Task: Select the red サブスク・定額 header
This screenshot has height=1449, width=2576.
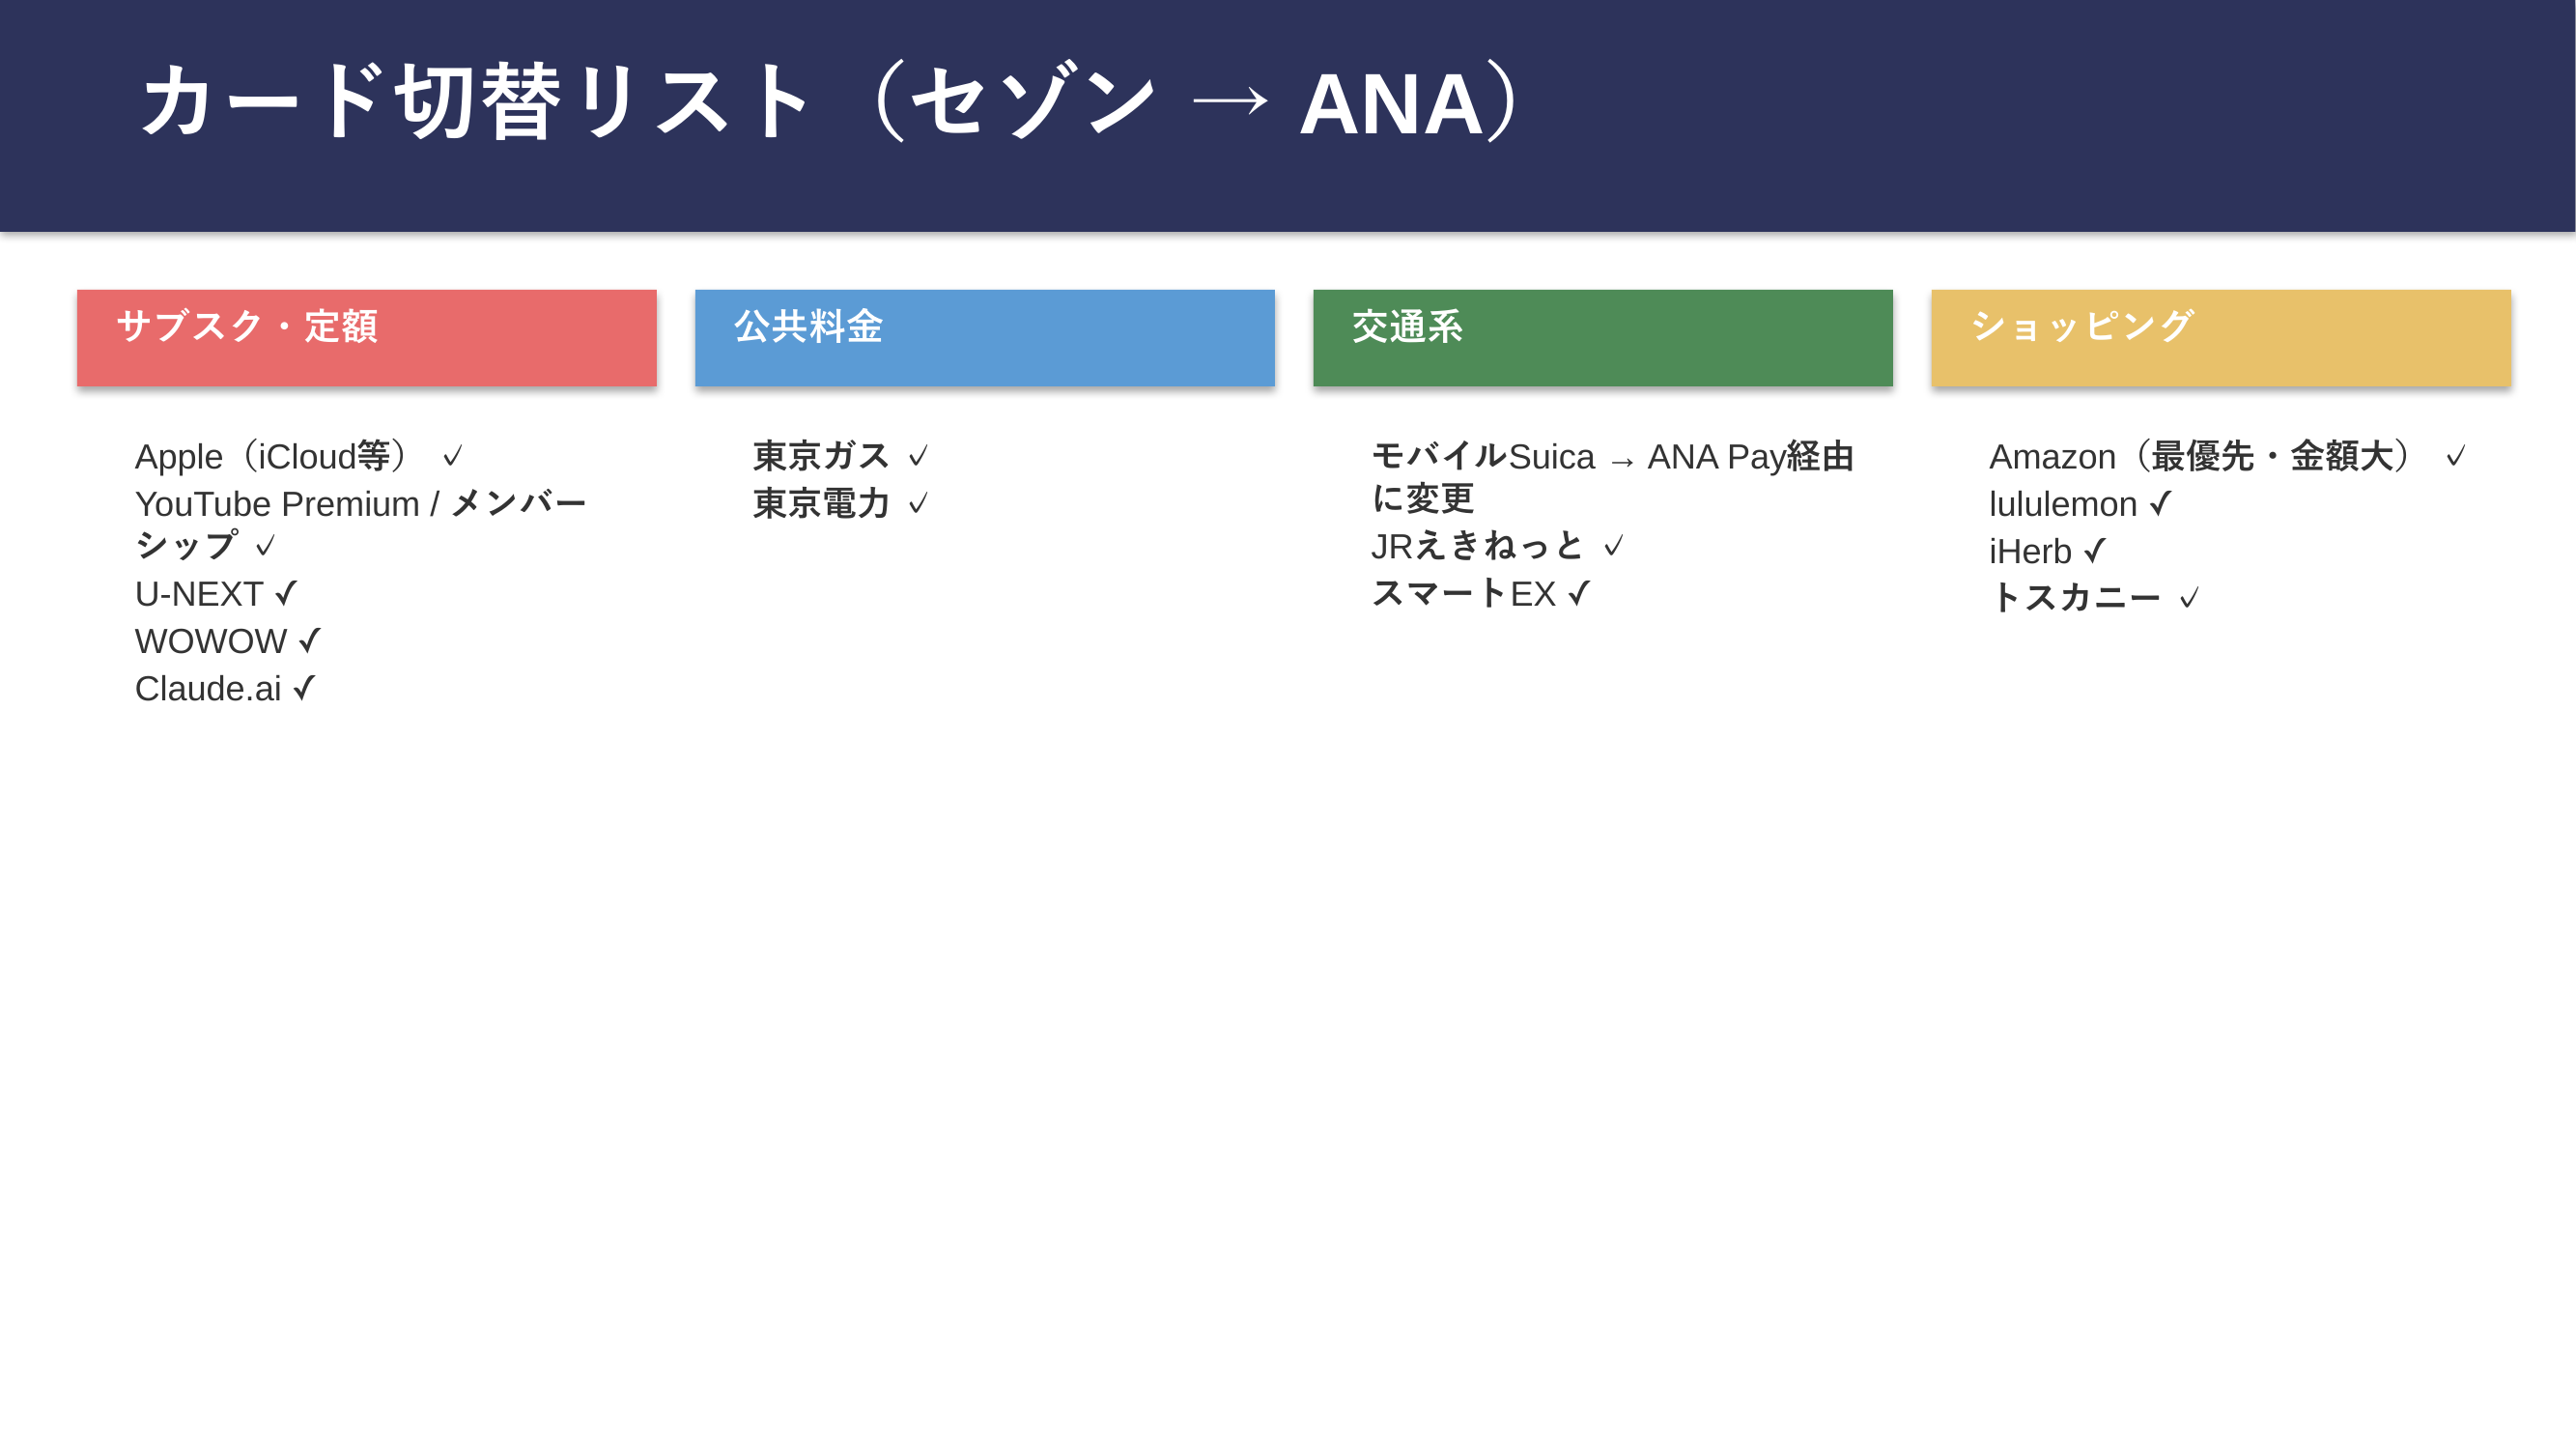Action: [x=366, y=338]
